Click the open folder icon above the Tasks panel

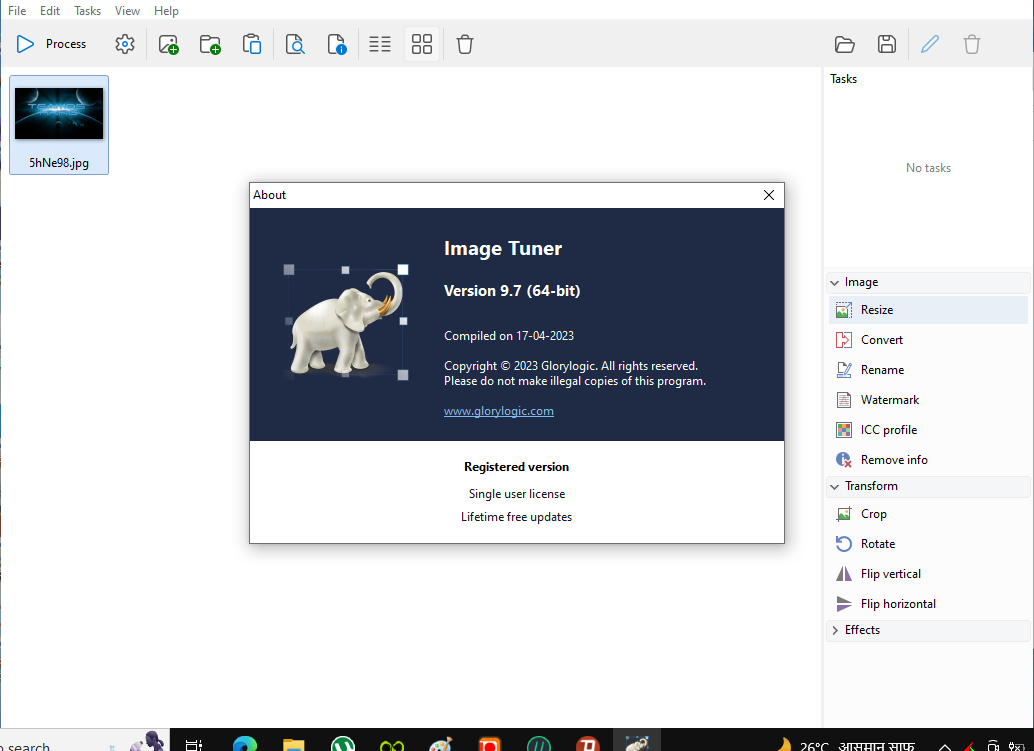(845, 44)
